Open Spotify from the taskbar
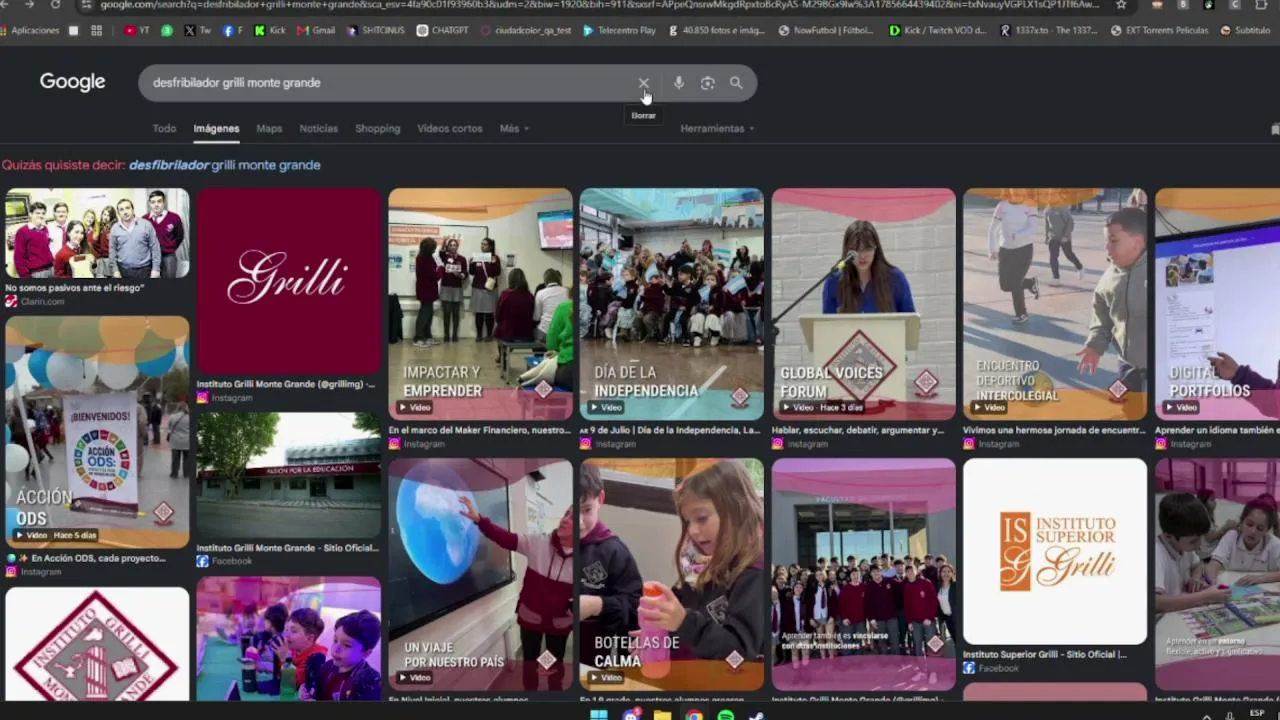This screenshot has height=720, width=1280. point(726,715)
